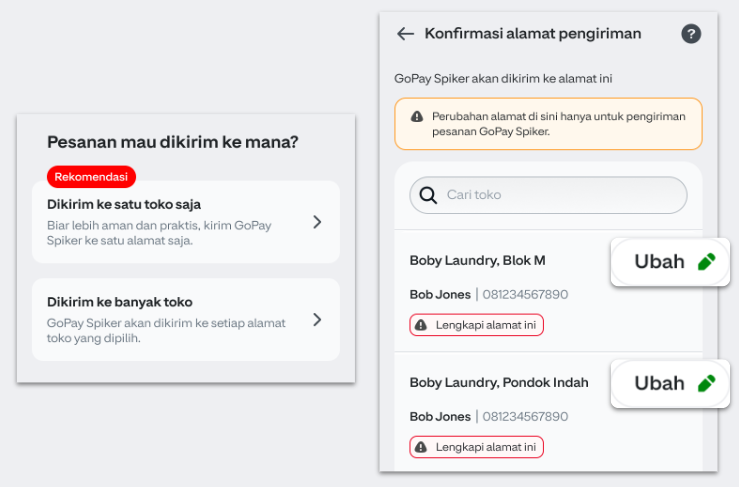Expand the chevron for Dikirim ke satu toko saja
Viewport: 739px width, 487px height.
click(317, 222)
